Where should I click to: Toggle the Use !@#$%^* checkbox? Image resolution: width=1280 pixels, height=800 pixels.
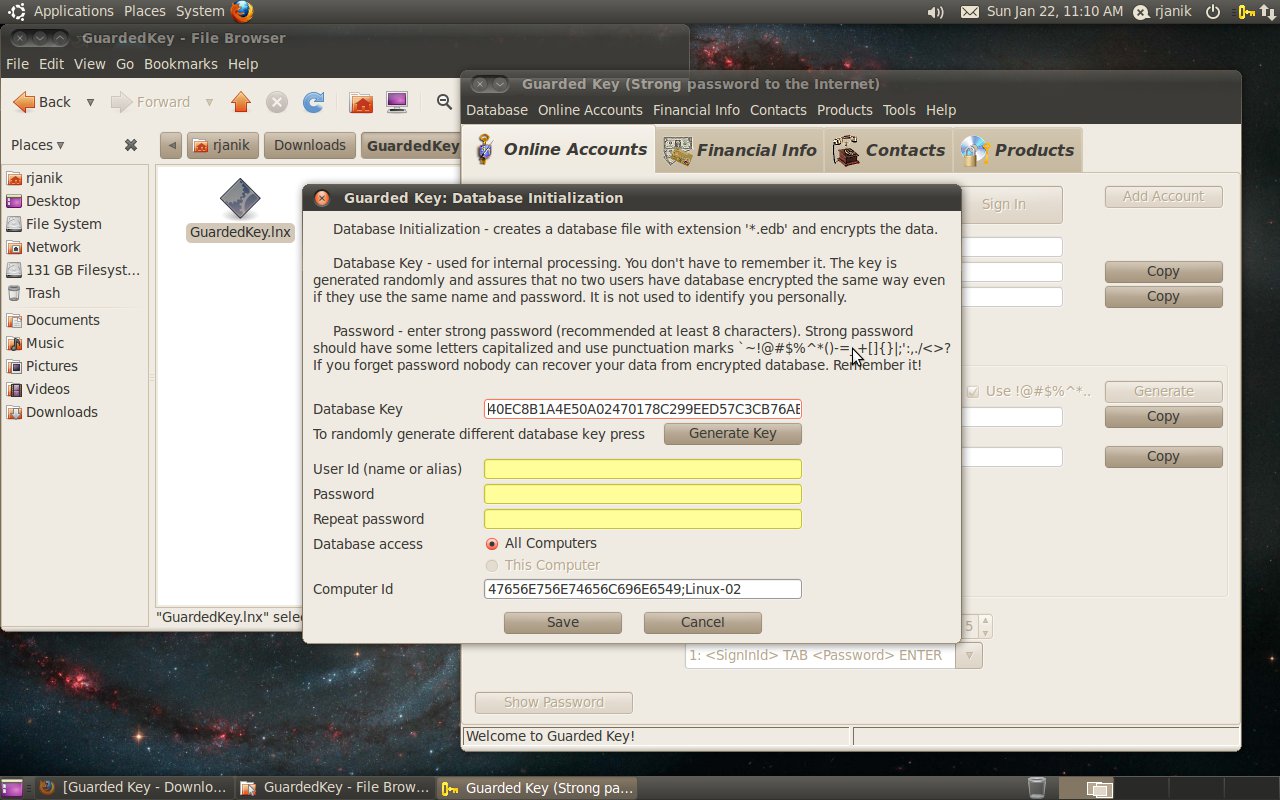(974, 391)
